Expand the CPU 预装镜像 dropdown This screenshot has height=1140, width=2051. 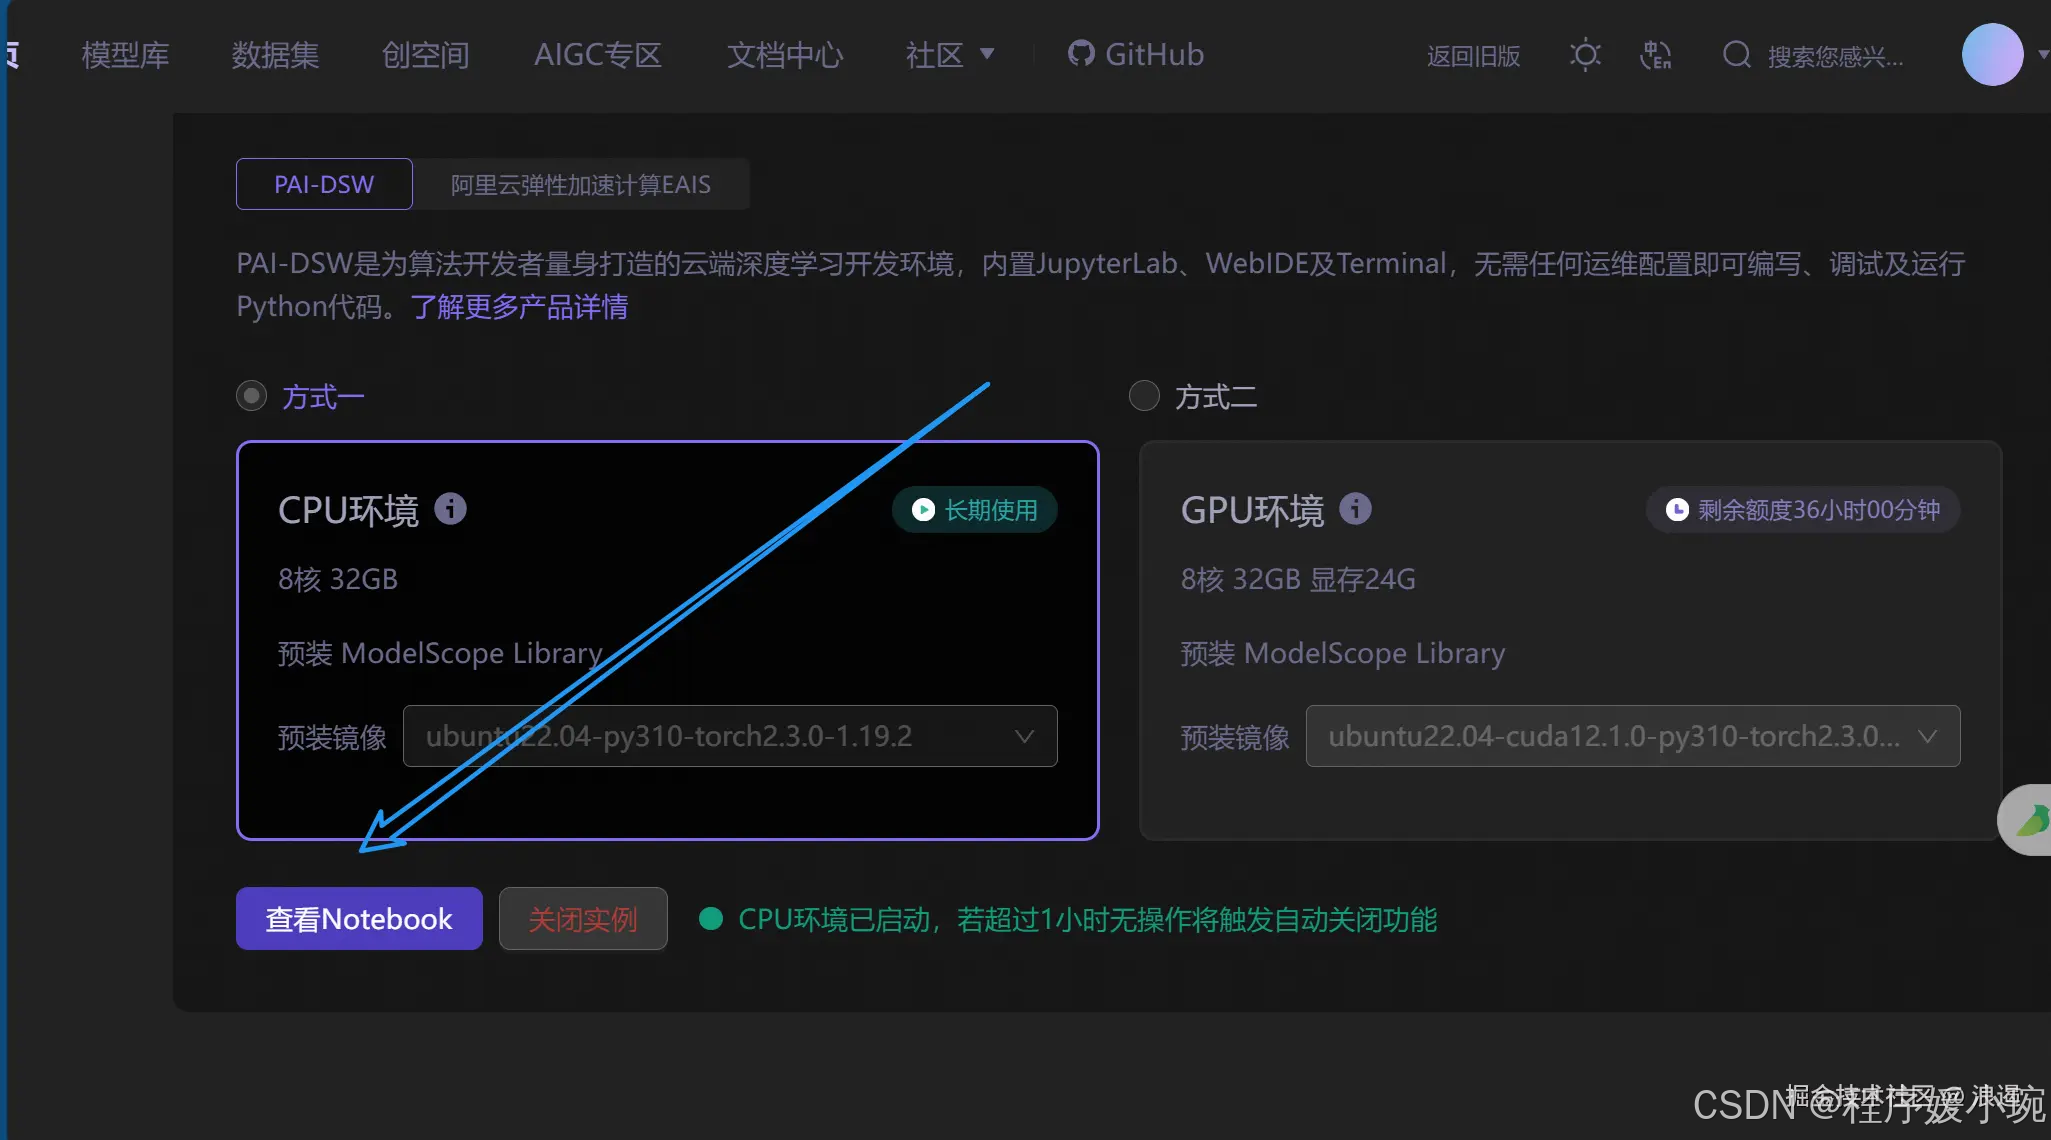730,736
